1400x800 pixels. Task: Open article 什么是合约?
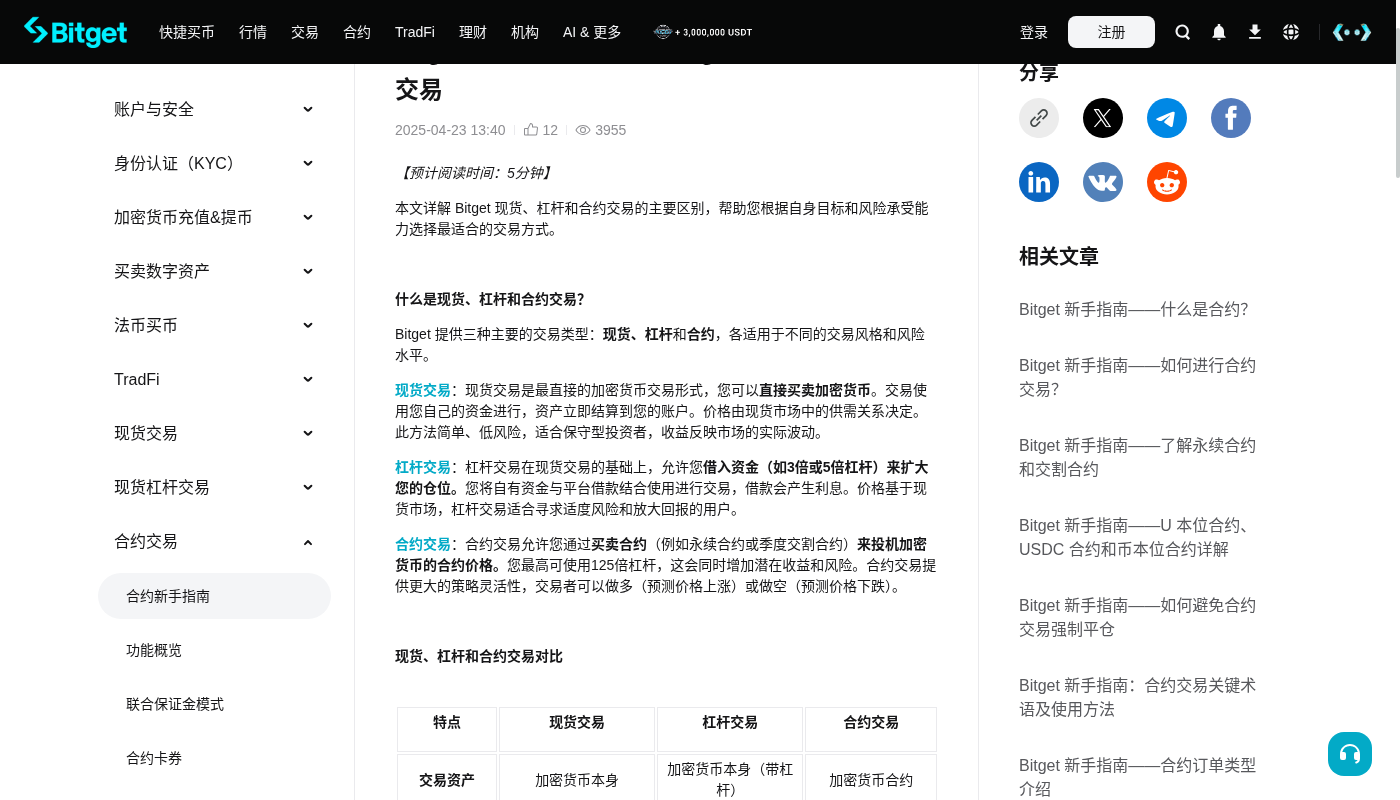click(1134, 309)
